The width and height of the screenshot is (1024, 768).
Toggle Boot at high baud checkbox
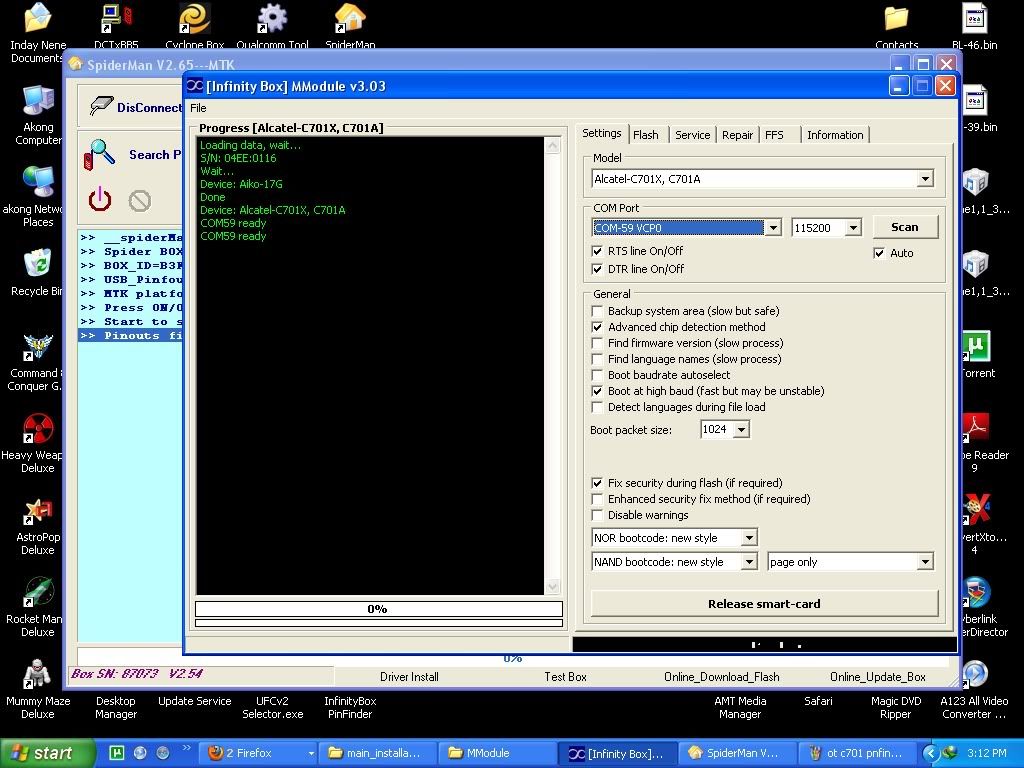(x=597, y=391)
